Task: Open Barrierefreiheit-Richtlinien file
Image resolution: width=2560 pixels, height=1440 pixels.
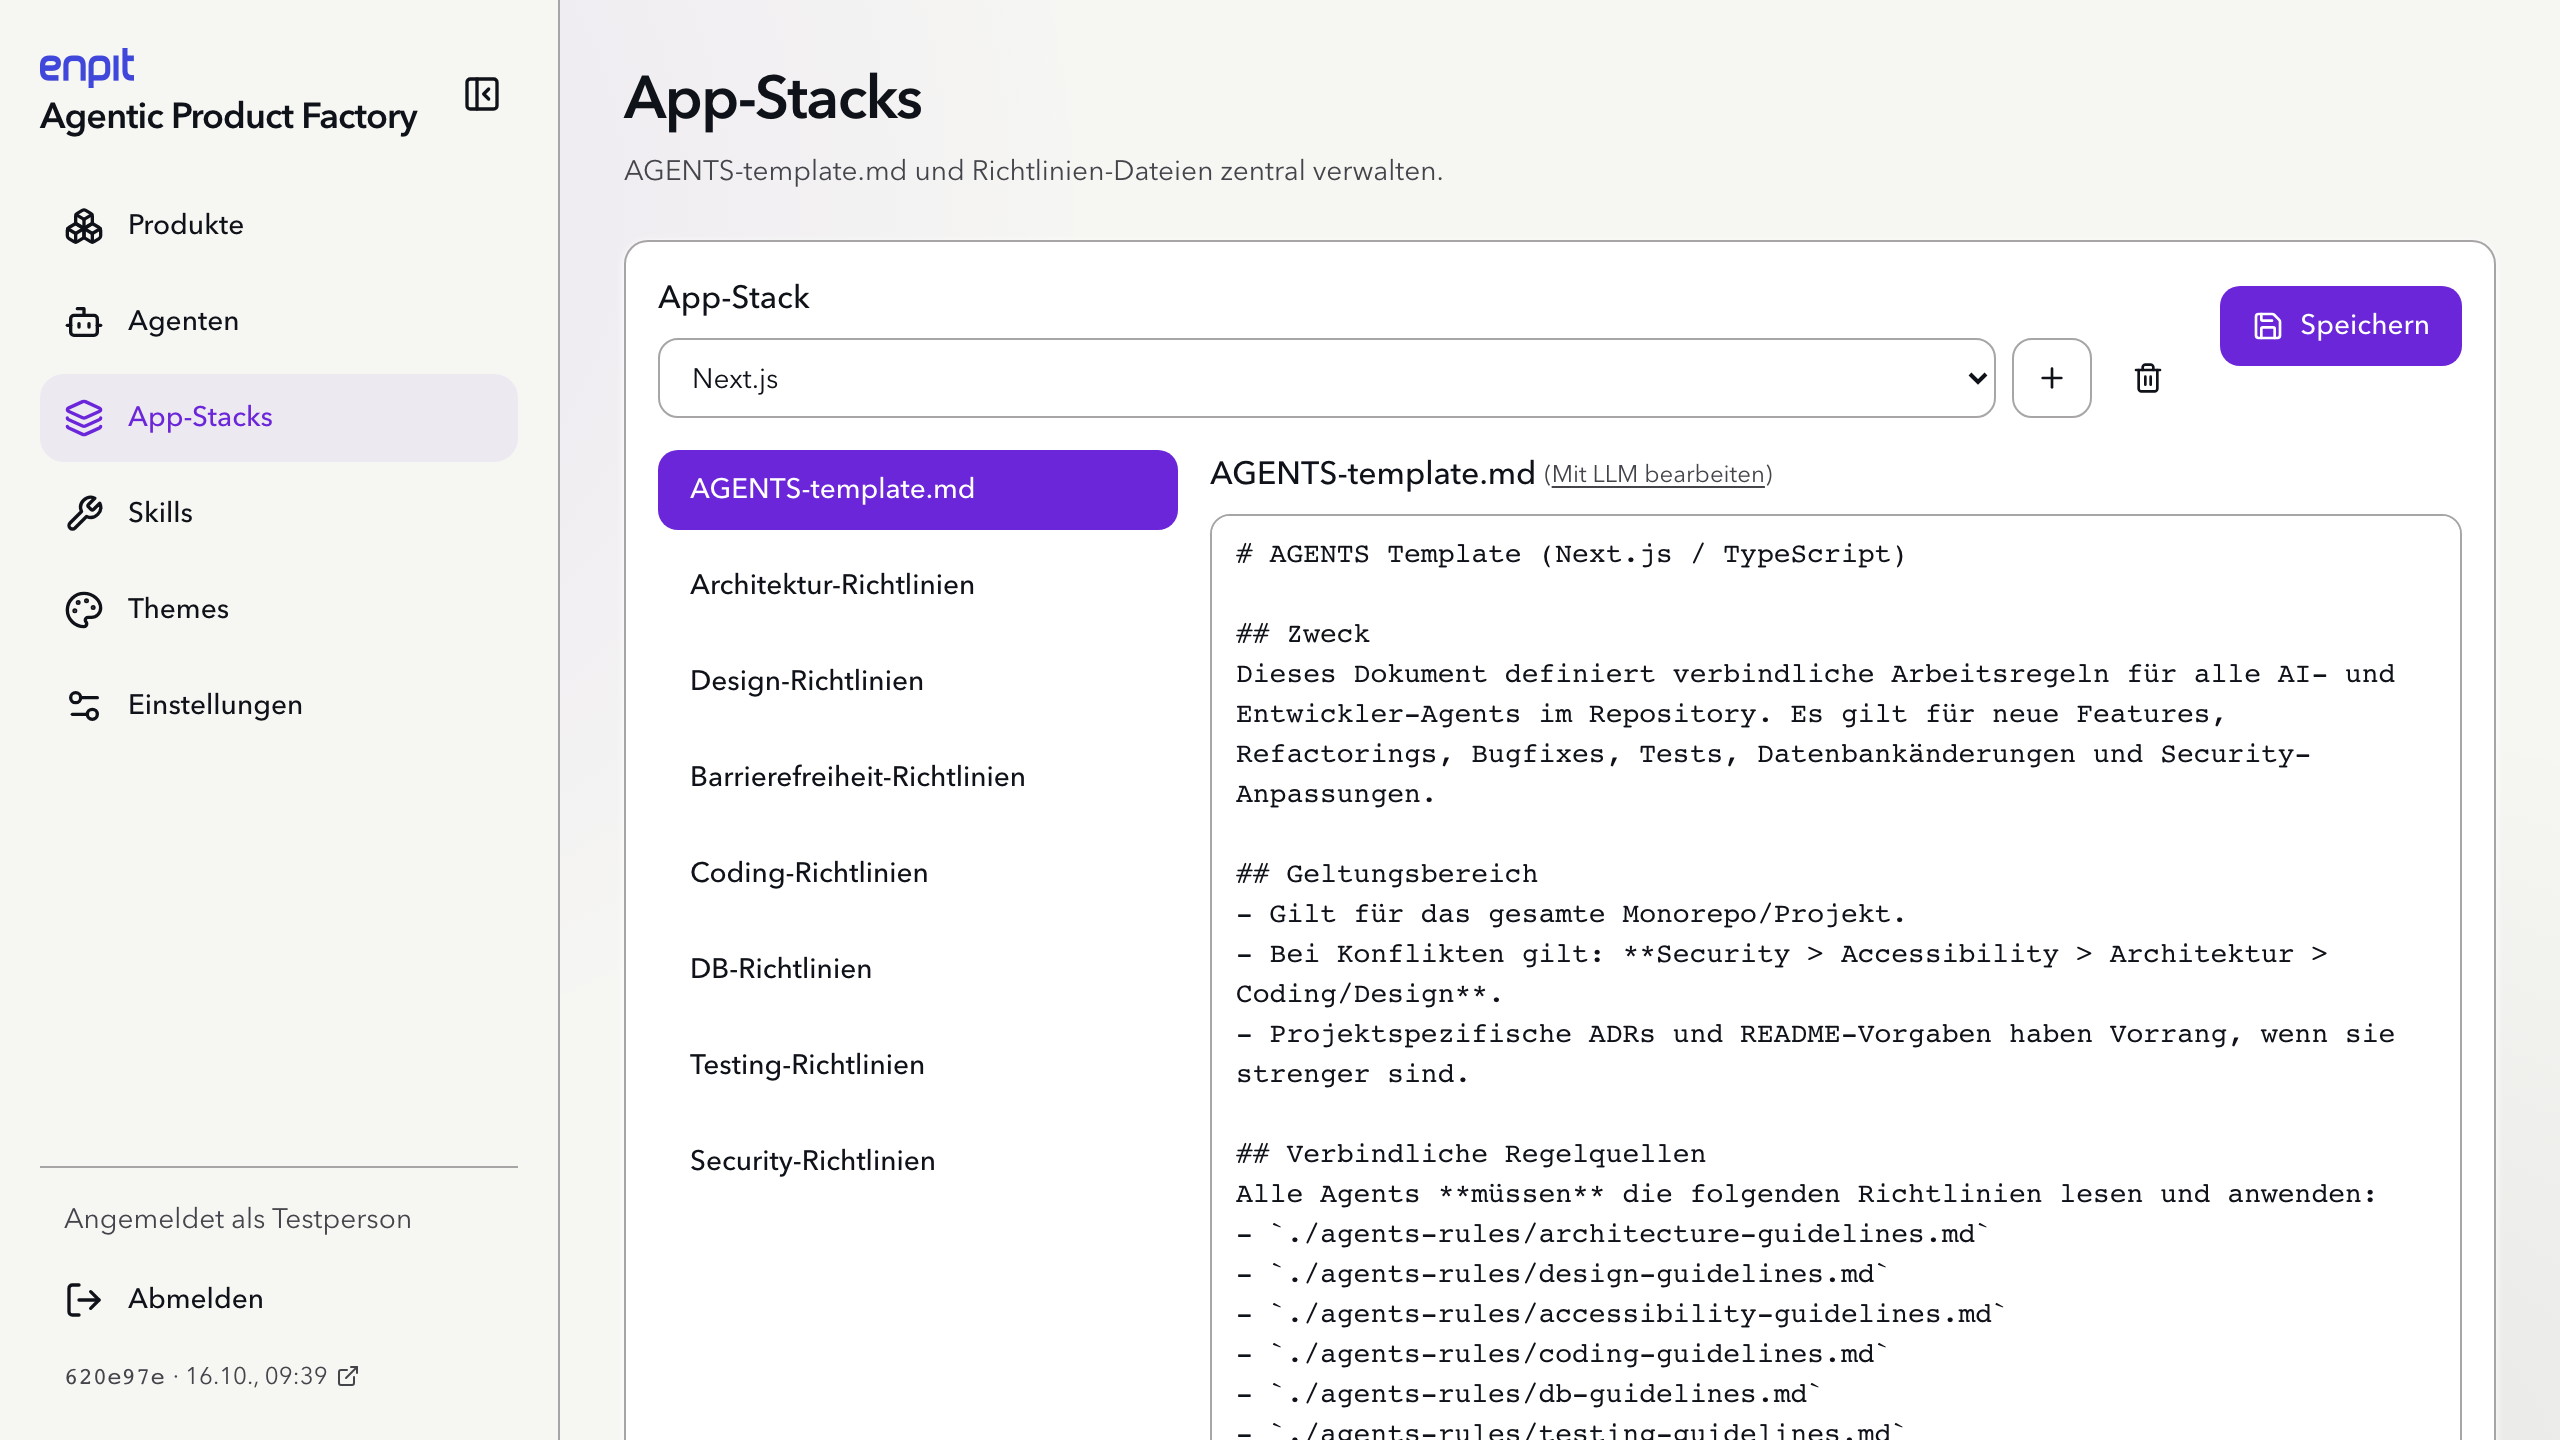Action: tap(917, 777)
